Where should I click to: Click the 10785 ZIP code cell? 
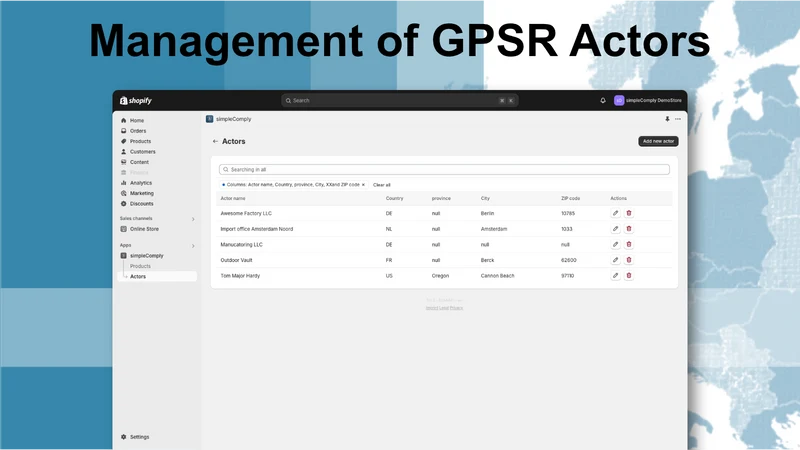pyautogui.click(x=568, y=213)
